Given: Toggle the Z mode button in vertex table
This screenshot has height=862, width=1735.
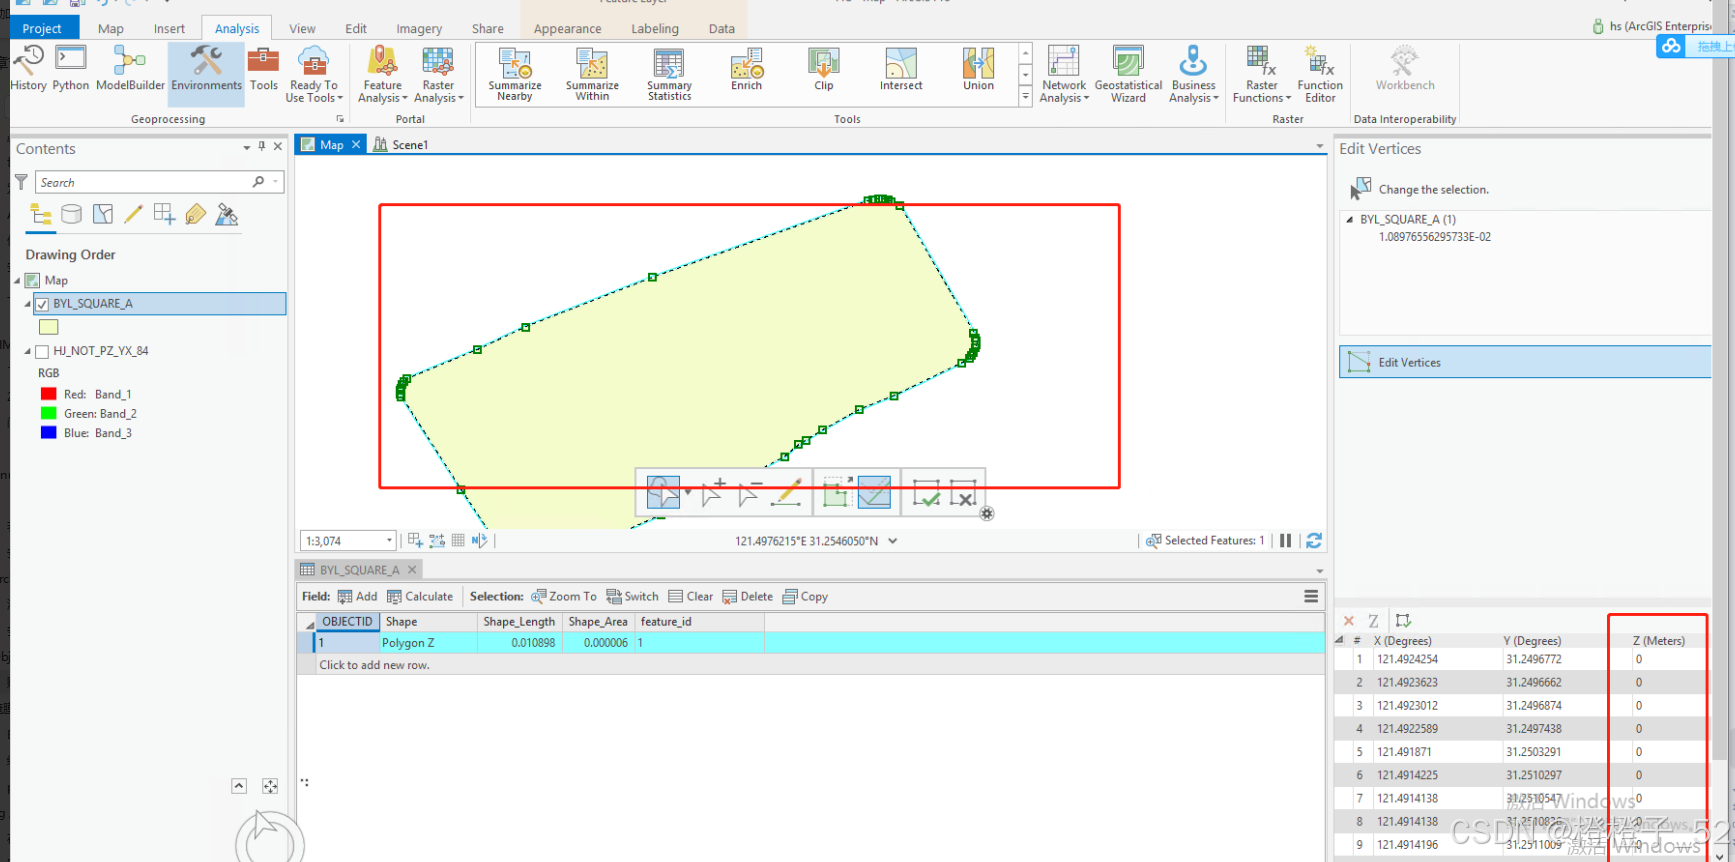Looking at the screenshot, I should pos(1373,621).
